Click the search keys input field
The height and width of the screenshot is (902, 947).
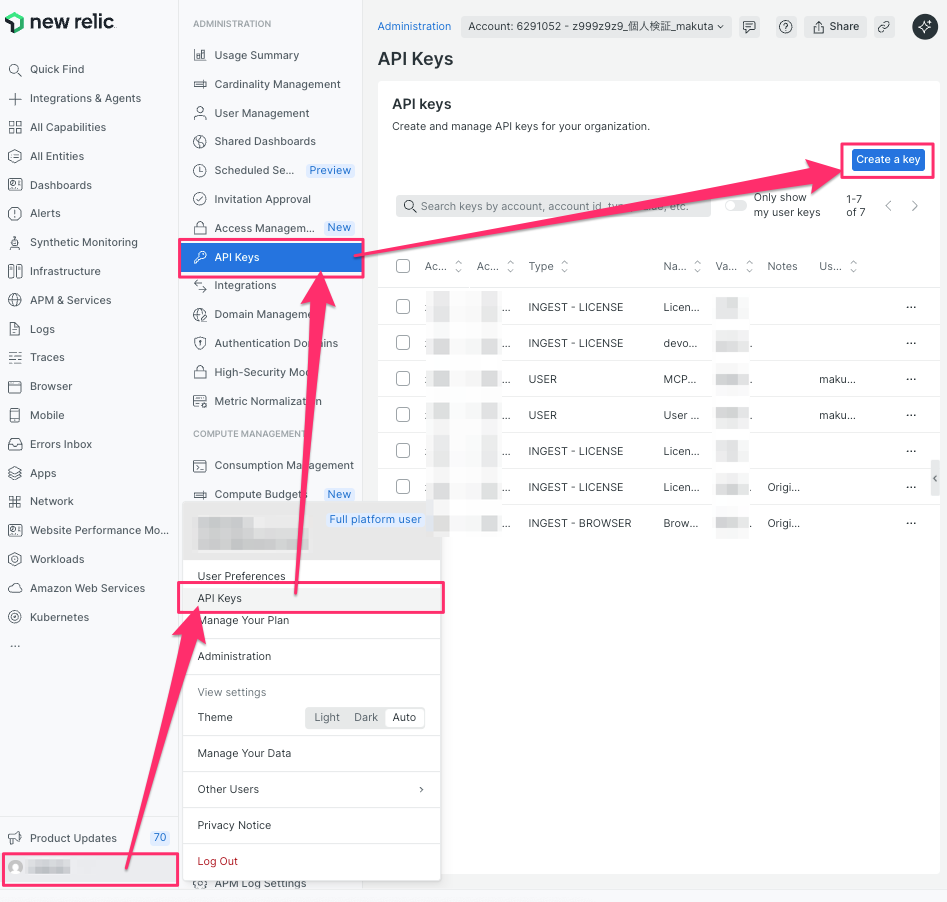553,206
